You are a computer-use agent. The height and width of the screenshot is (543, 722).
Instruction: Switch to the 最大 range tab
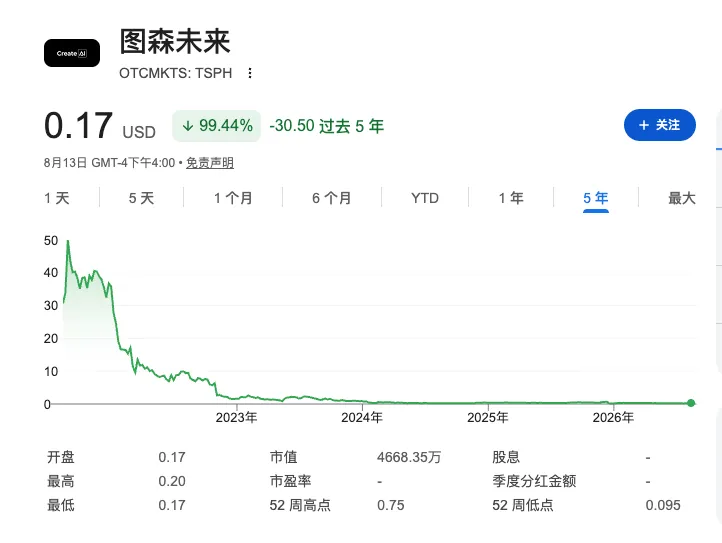click(681, 198)
